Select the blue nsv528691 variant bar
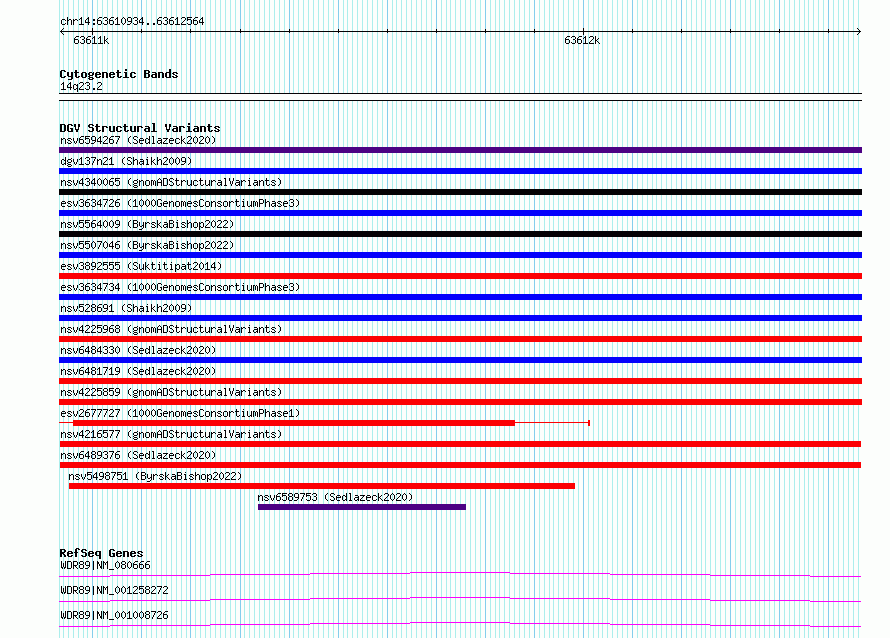The height and width of the screenshot is (638, 890). point(460,318)
